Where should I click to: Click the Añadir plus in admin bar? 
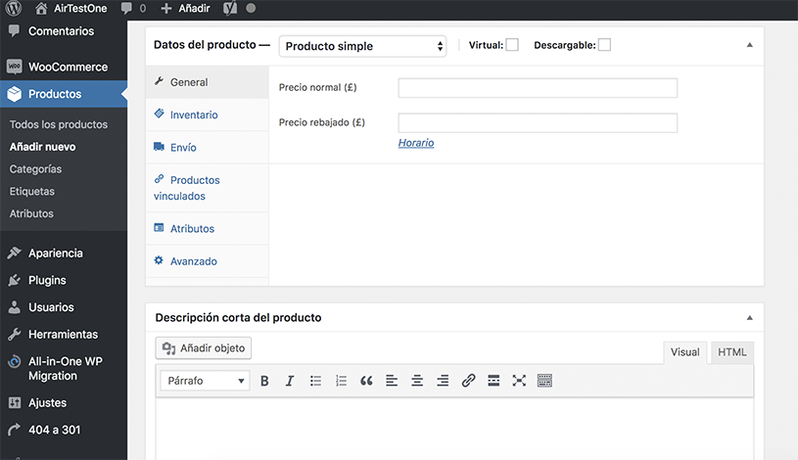[166, 8]
